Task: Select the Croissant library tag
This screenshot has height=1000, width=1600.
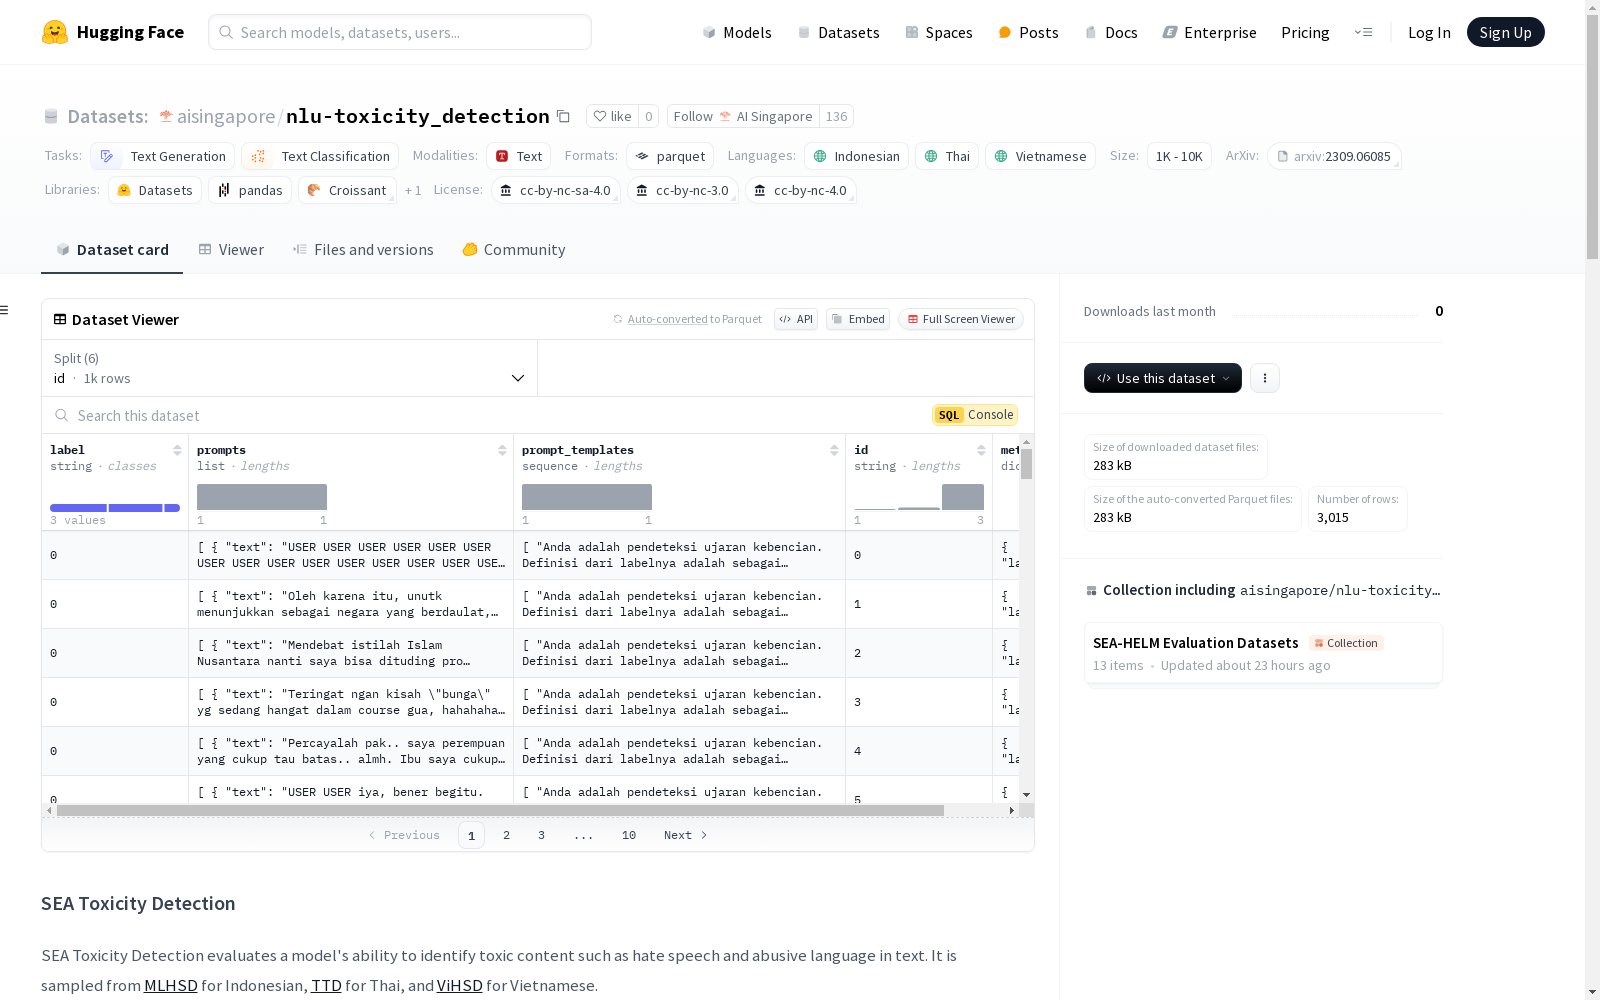Action: coord(347,190)
